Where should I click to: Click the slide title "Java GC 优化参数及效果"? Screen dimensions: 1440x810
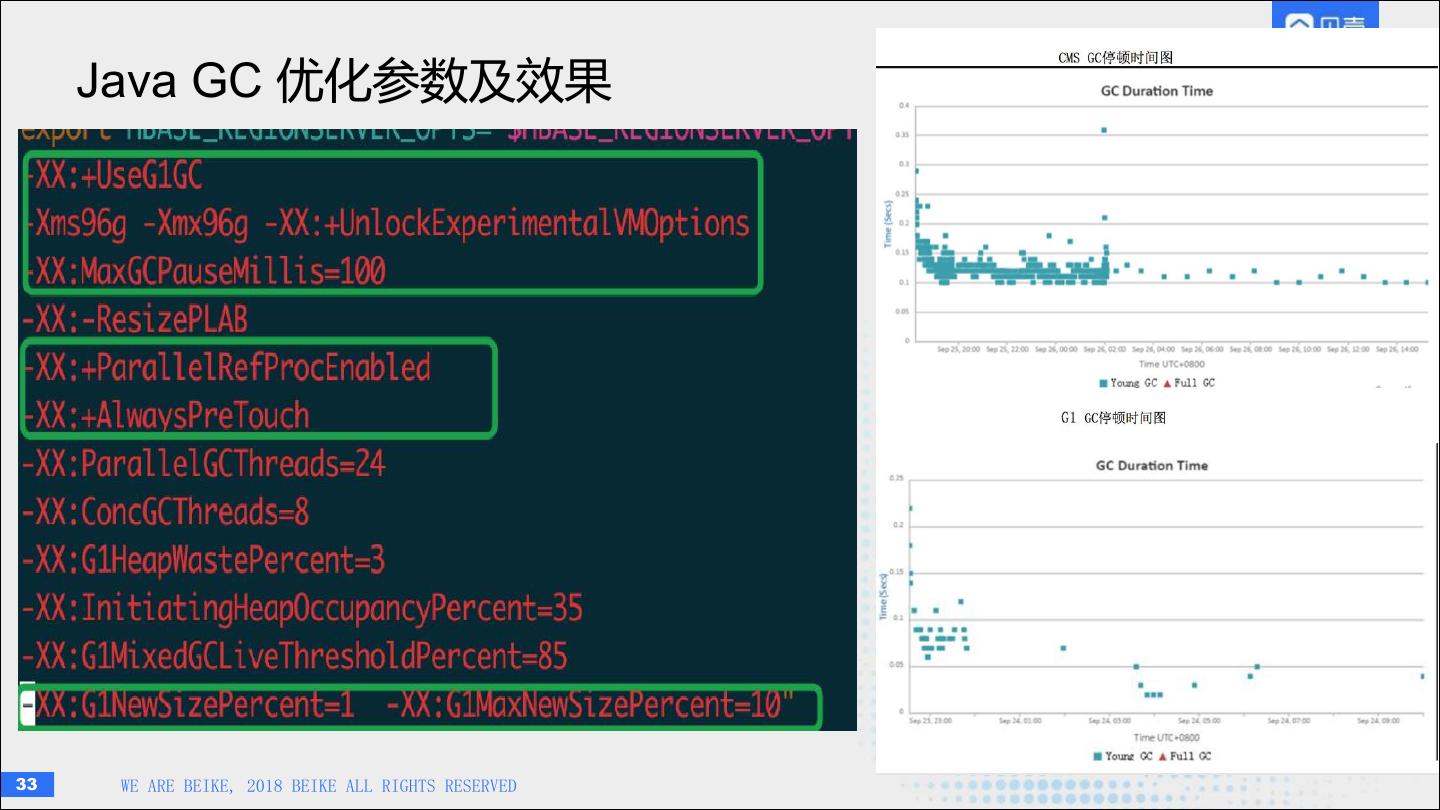click(344, 82)
